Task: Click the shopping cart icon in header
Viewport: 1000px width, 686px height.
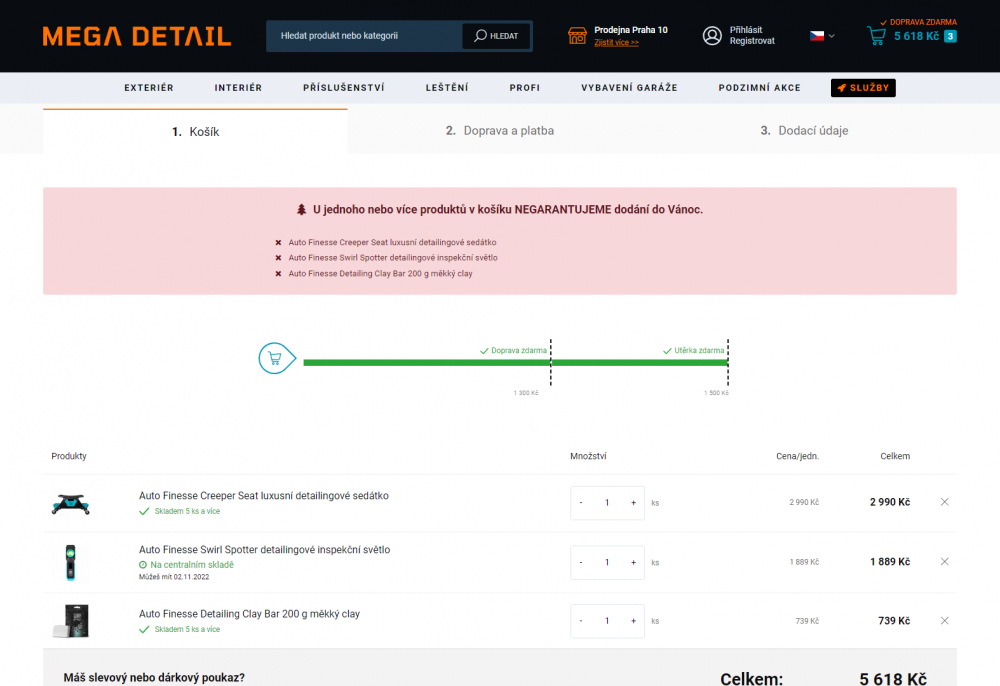Action: 876,36
